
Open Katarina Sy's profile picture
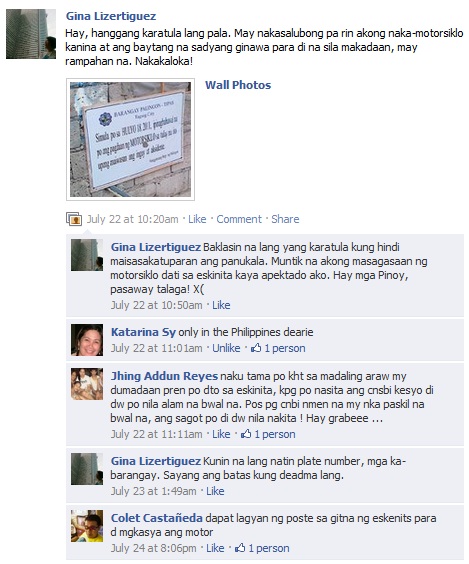[x=87, y=340]
